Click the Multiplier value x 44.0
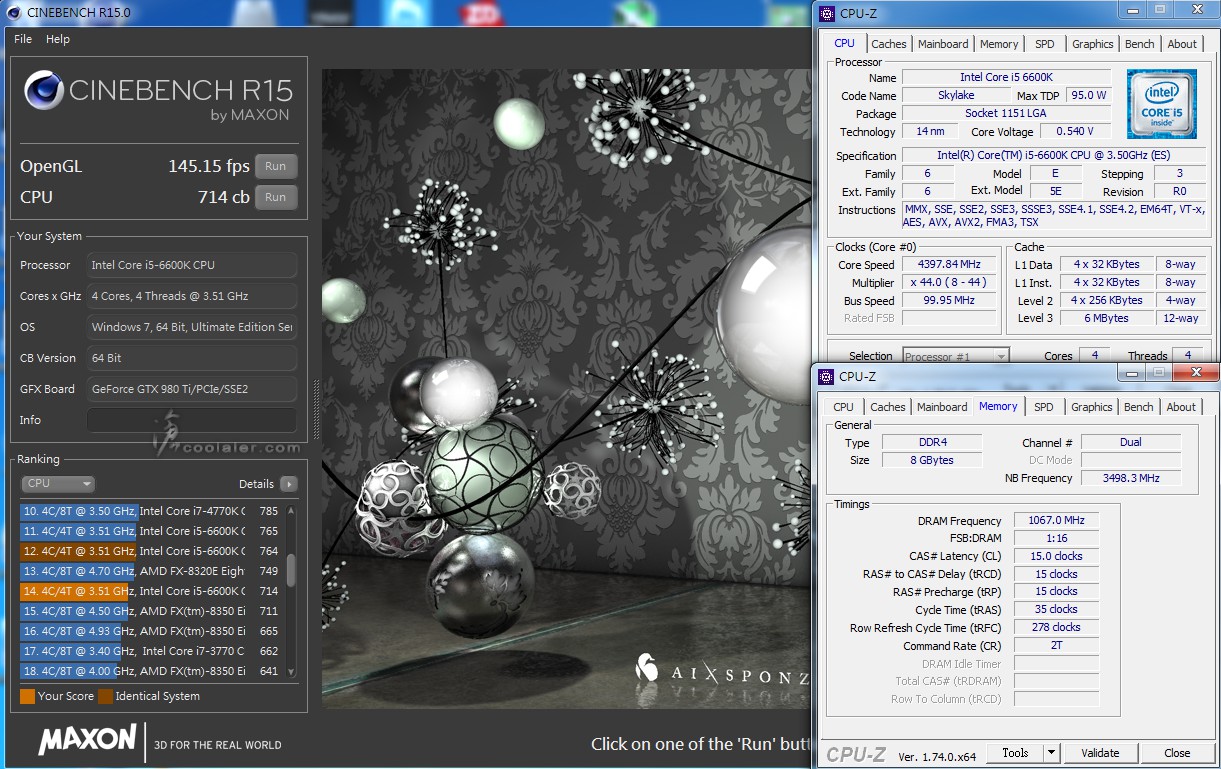 [948, 283]
